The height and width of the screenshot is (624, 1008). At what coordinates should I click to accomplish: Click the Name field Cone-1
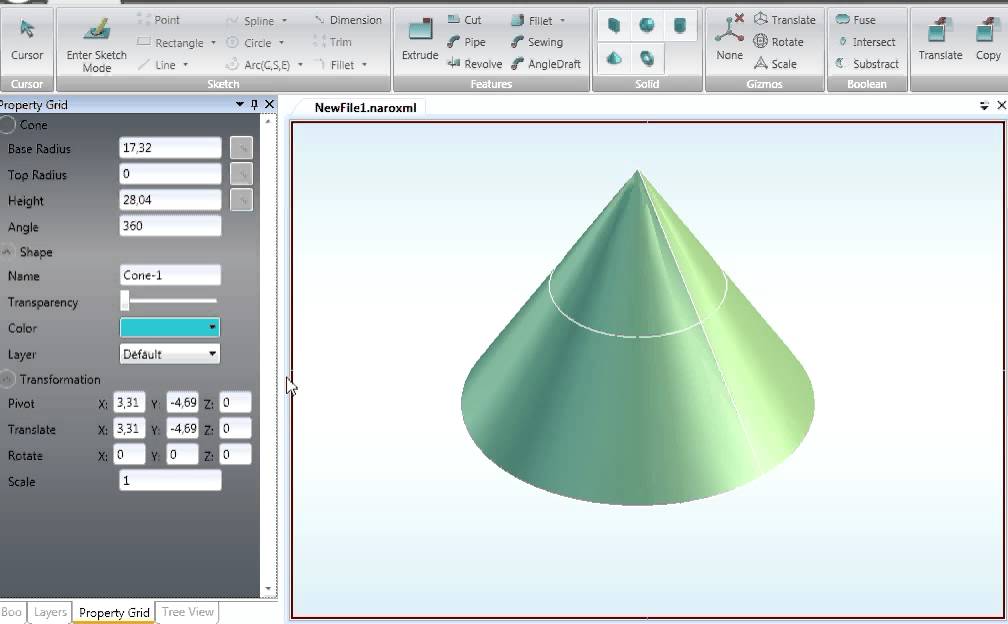tap(170, 275)
